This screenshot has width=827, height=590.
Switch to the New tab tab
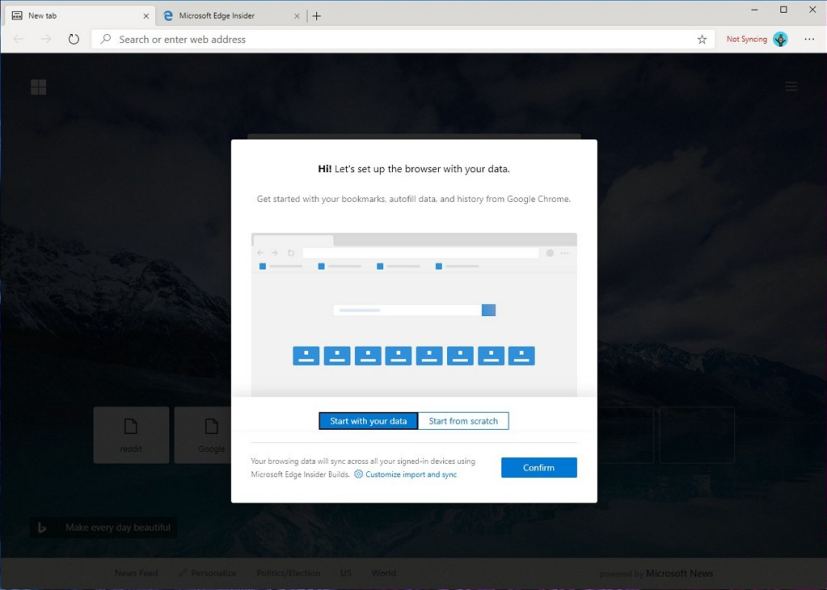(x=80, y=16)
